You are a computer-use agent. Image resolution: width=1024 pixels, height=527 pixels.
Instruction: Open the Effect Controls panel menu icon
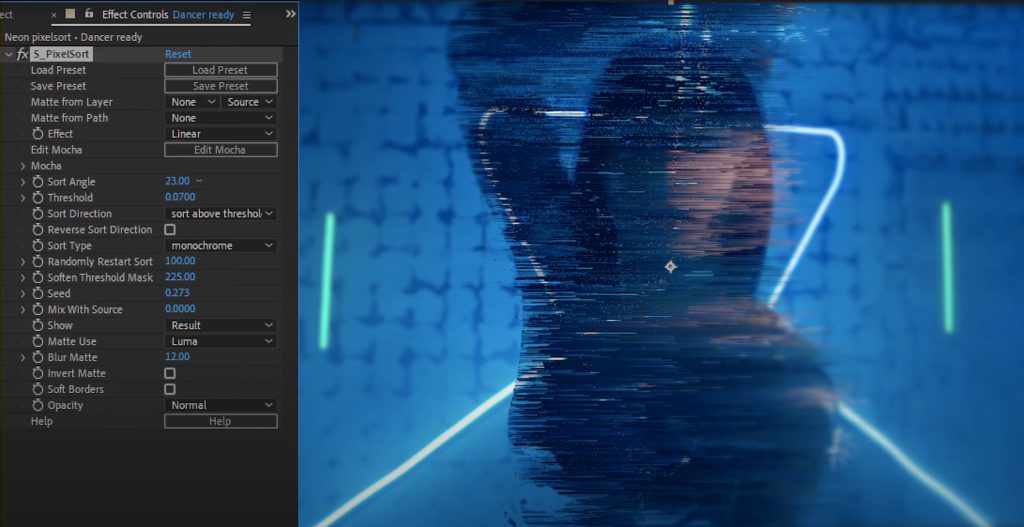[x=247, y=15]
